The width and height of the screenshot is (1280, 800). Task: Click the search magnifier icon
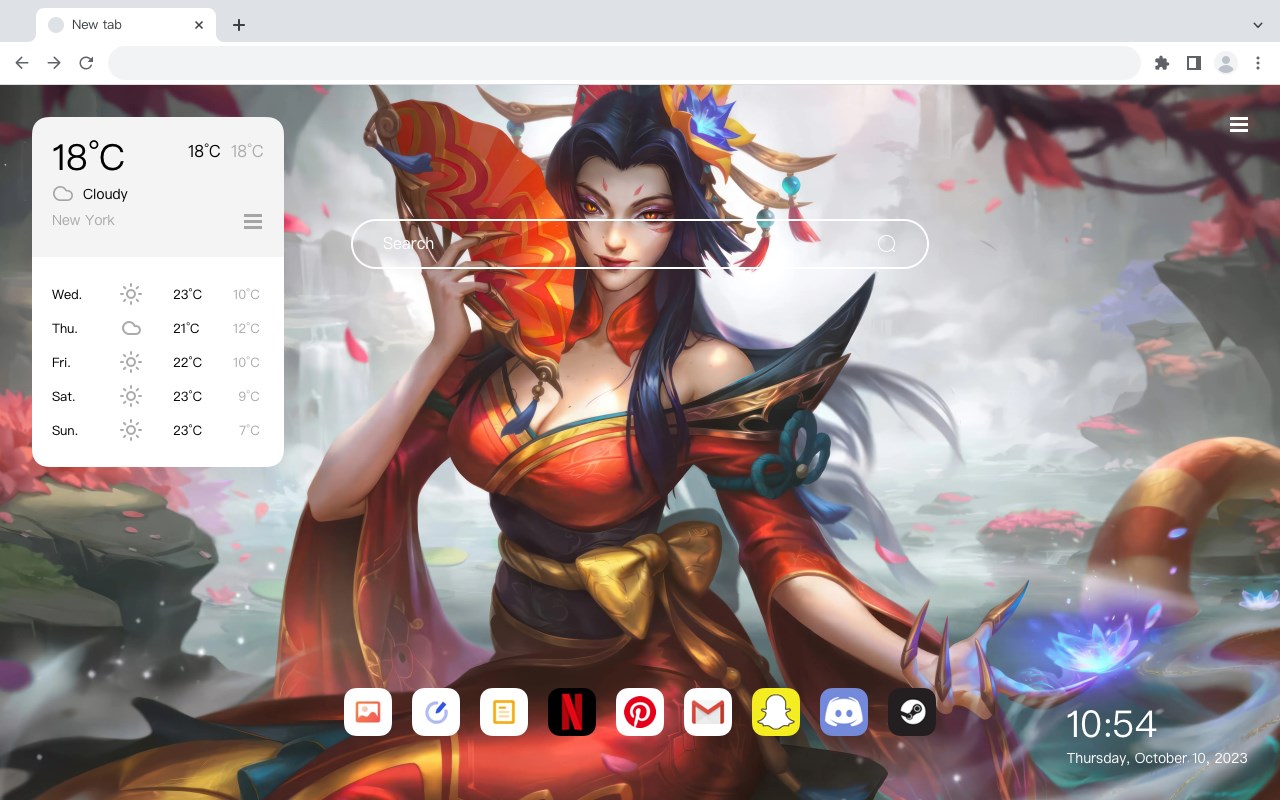[x=886, y=244]
